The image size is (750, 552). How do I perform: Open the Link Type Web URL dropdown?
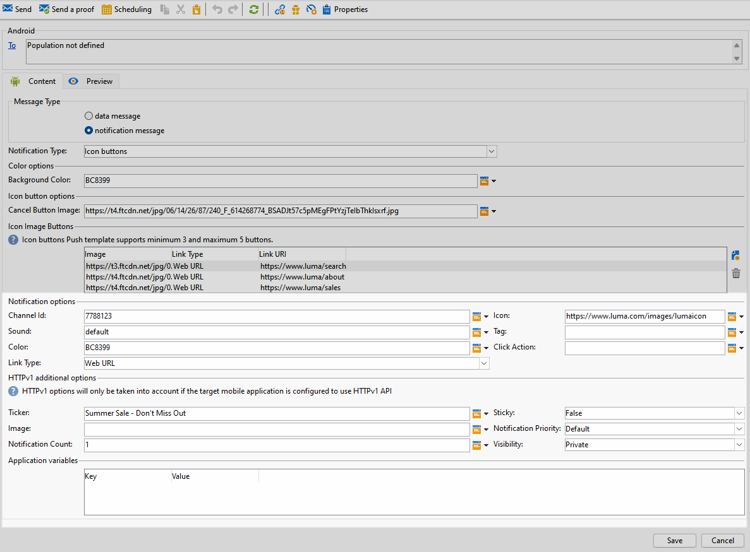[x=286, y=364]
